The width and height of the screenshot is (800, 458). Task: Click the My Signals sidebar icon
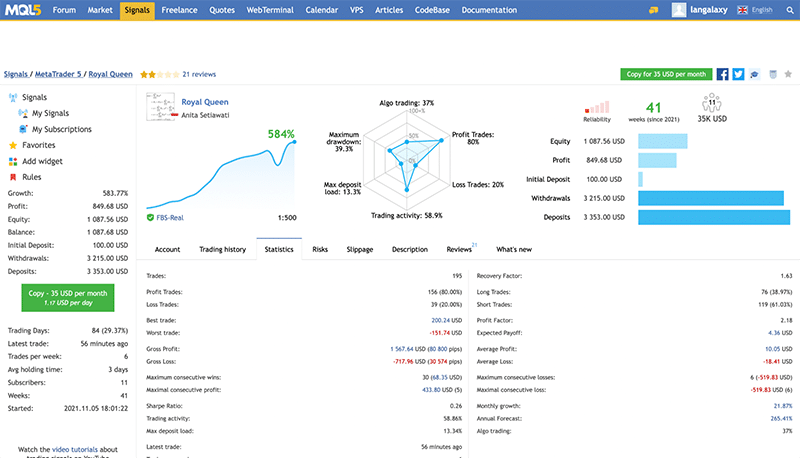(23, 113)
